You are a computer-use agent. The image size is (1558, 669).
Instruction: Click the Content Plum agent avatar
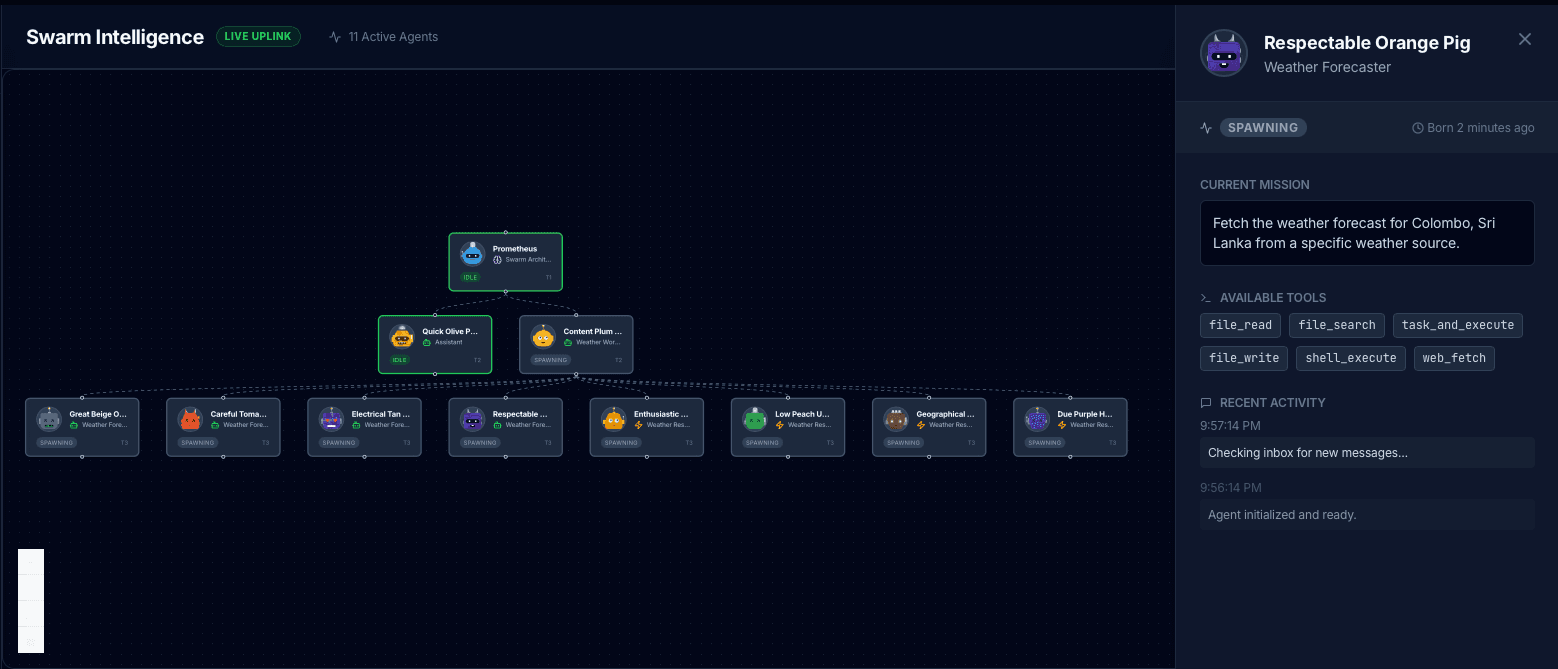tap(543, 336)
